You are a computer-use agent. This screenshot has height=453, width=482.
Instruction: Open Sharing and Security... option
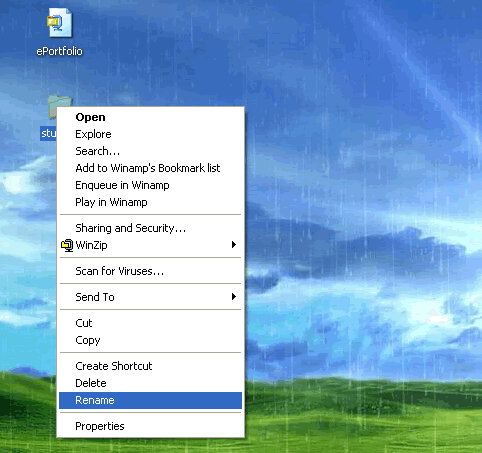(150, 228)
